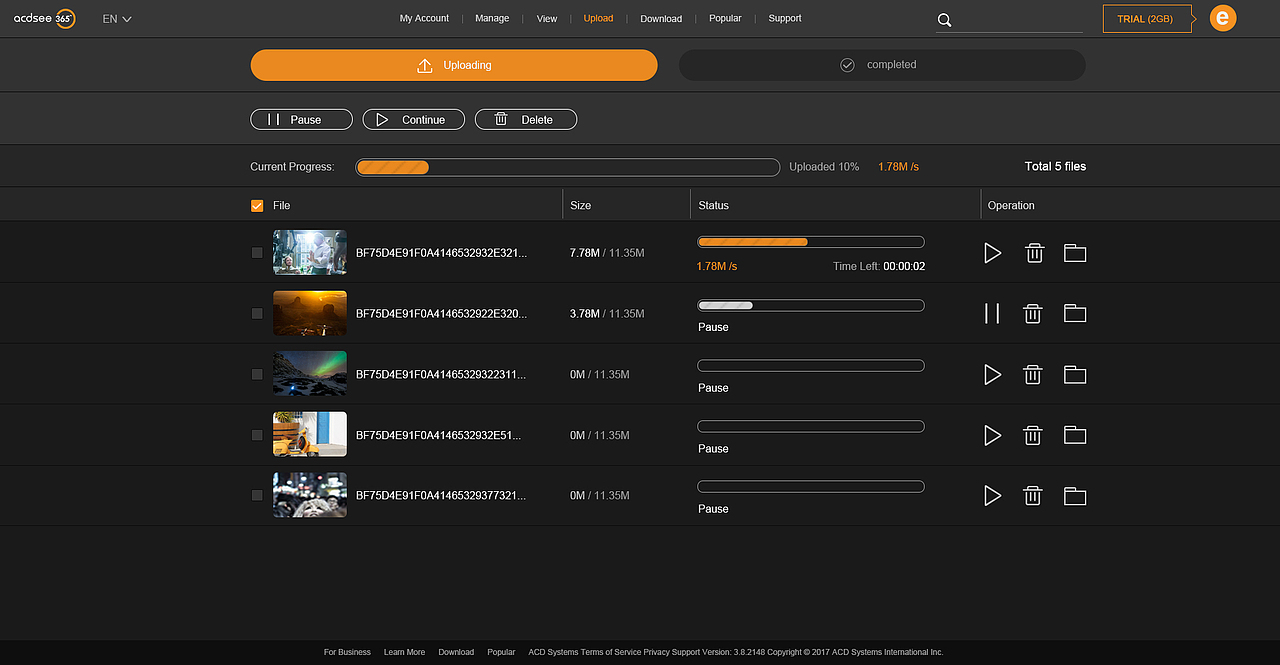
Task: Check the box for file ending E321...
Action: (257, 253)
